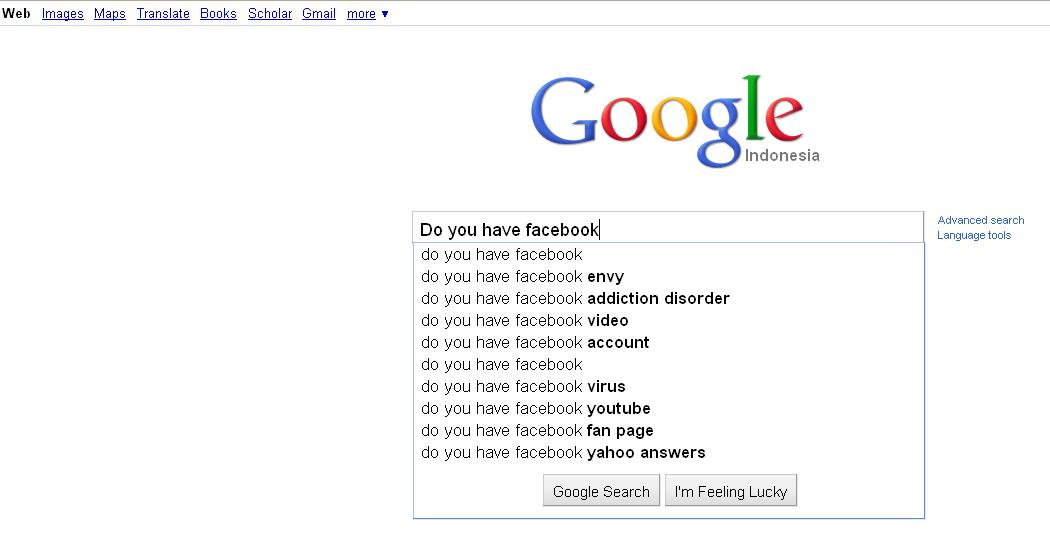Select 'facebook yahoo answers' suggestion

(x=668, y=453)
